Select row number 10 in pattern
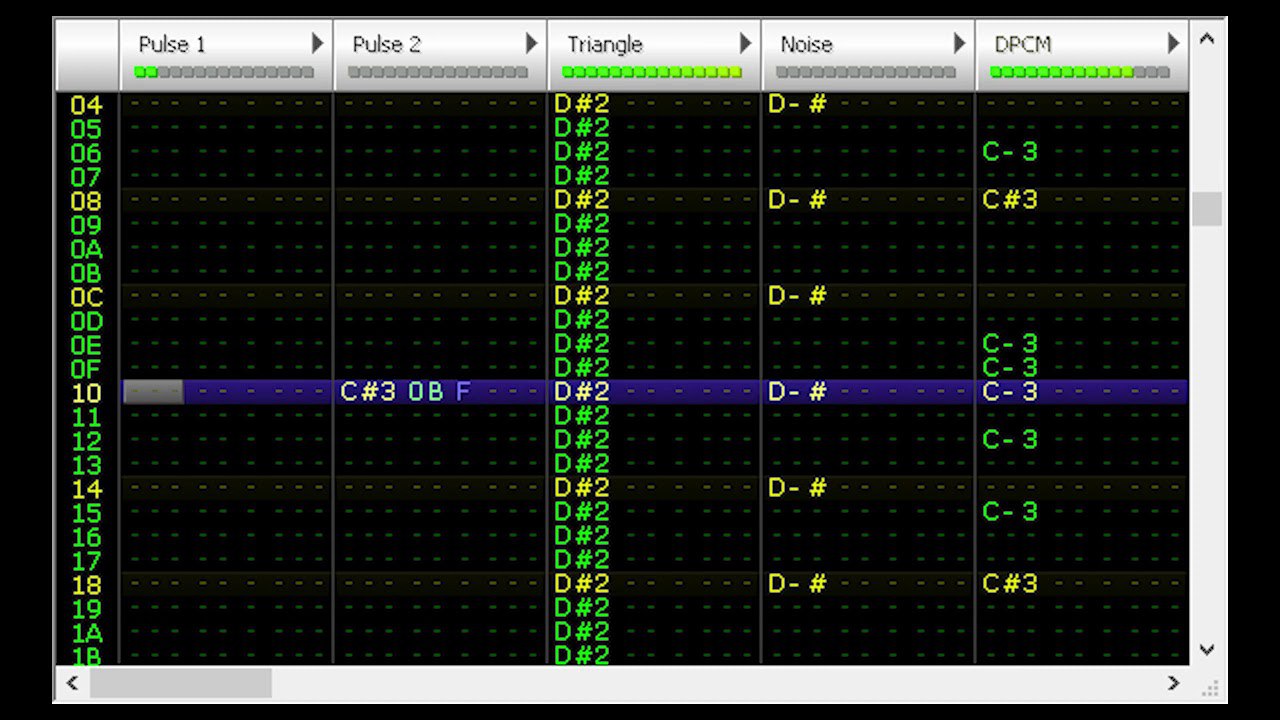Viewport: 1280px width, 720px height. [86, 393]
